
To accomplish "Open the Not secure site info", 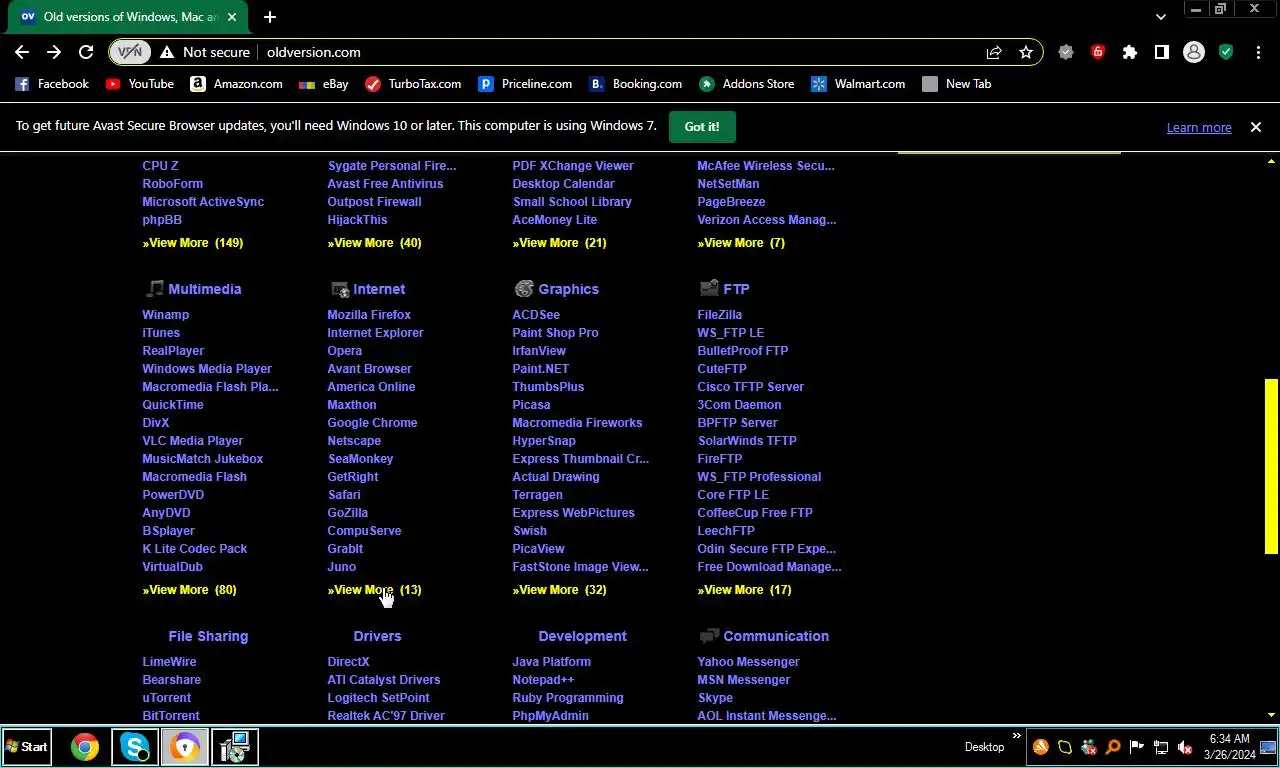I will (204, 52).
